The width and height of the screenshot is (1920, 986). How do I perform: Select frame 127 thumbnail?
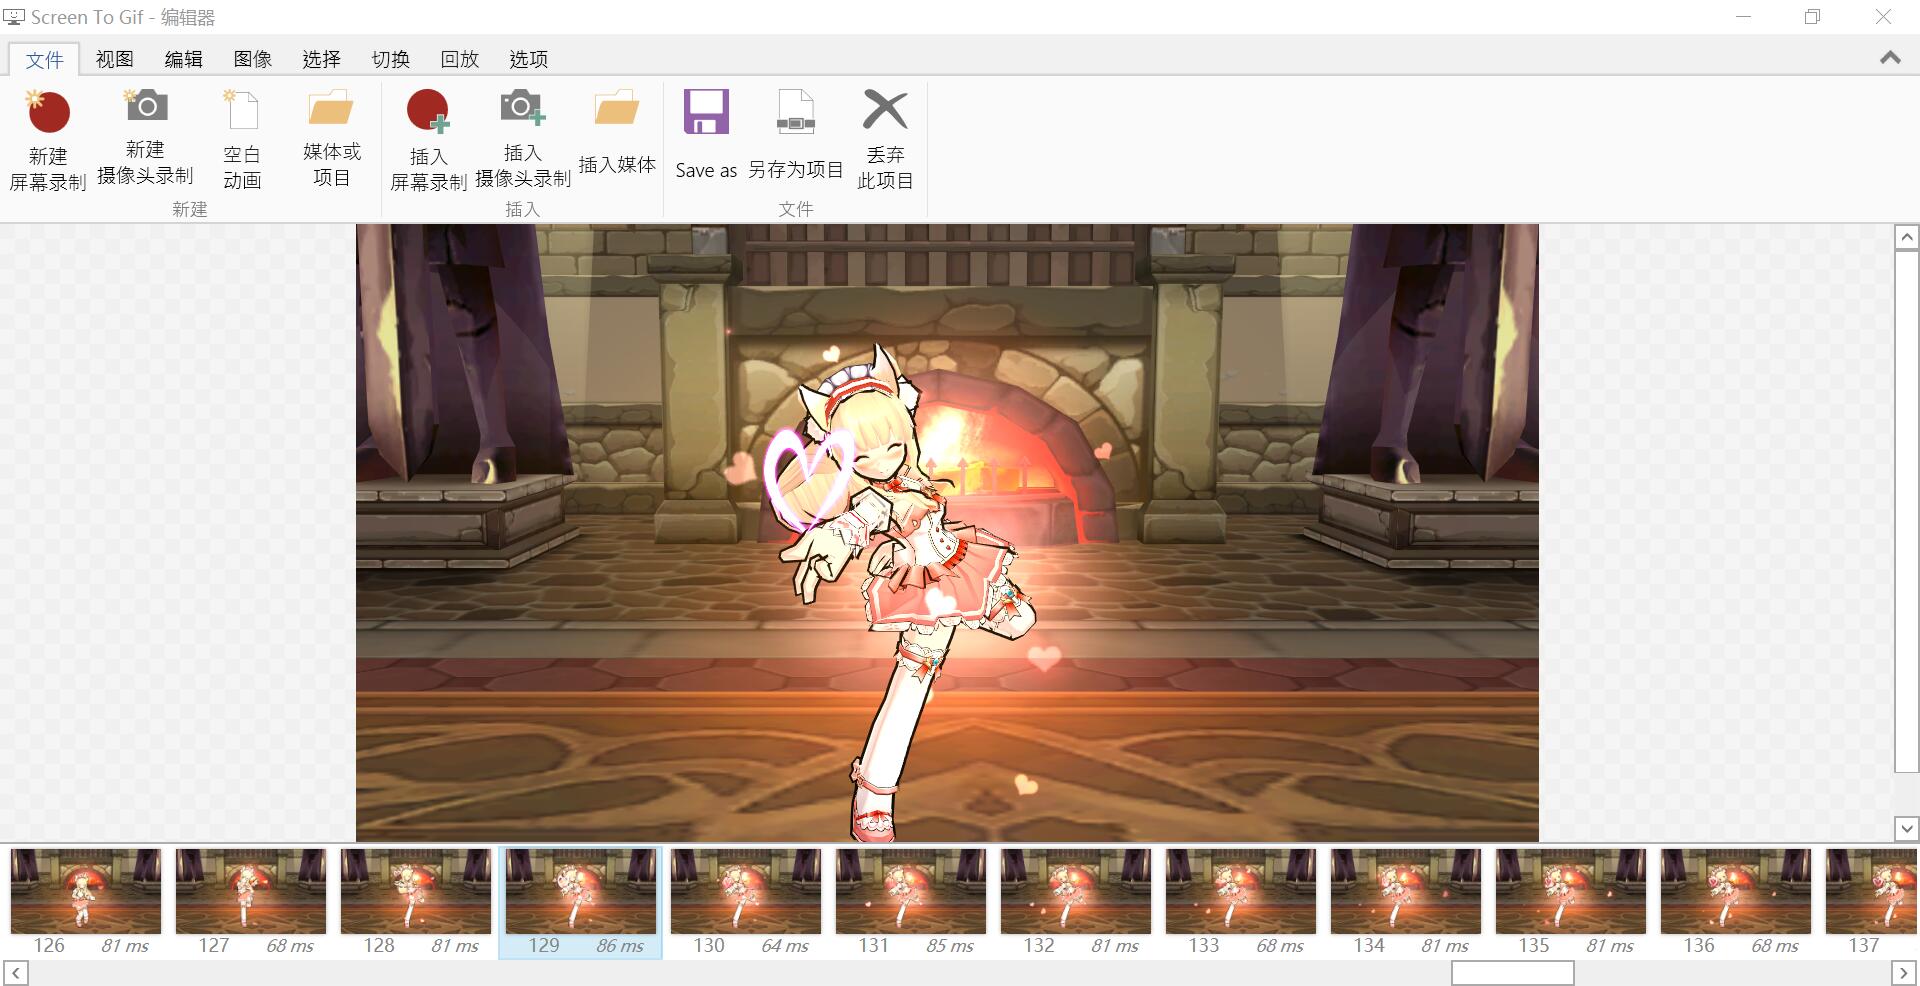pos(251,891)
